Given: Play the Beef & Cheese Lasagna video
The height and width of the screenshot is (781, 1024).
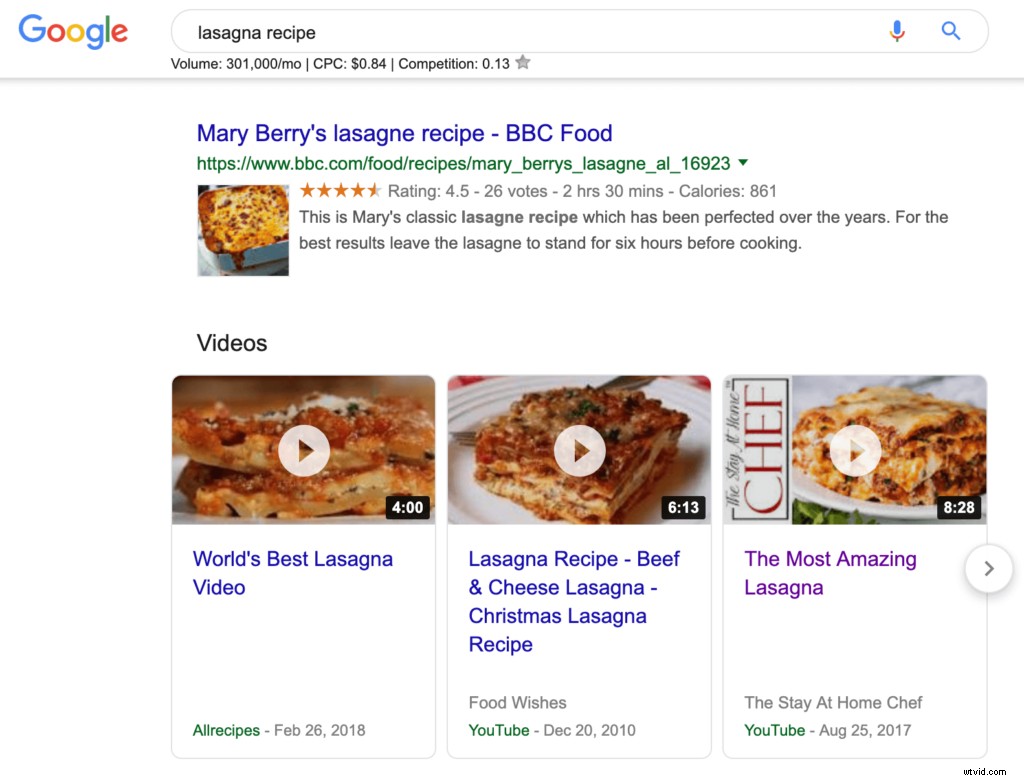Looking at the screenshot, I should point(579,450).
